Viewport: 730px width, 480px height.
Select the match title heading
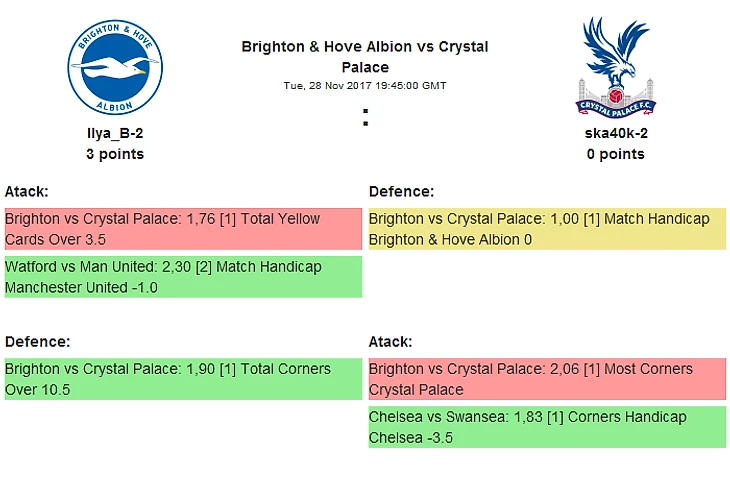coord(365,57)
